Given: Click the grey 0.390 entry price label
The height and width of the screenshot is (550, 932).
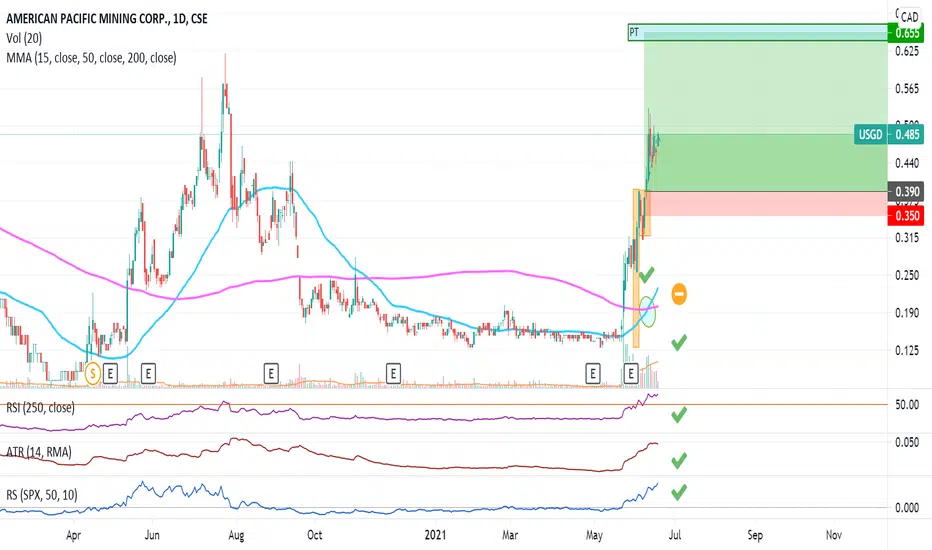Looking at the screenshot, I should (906, 192).
